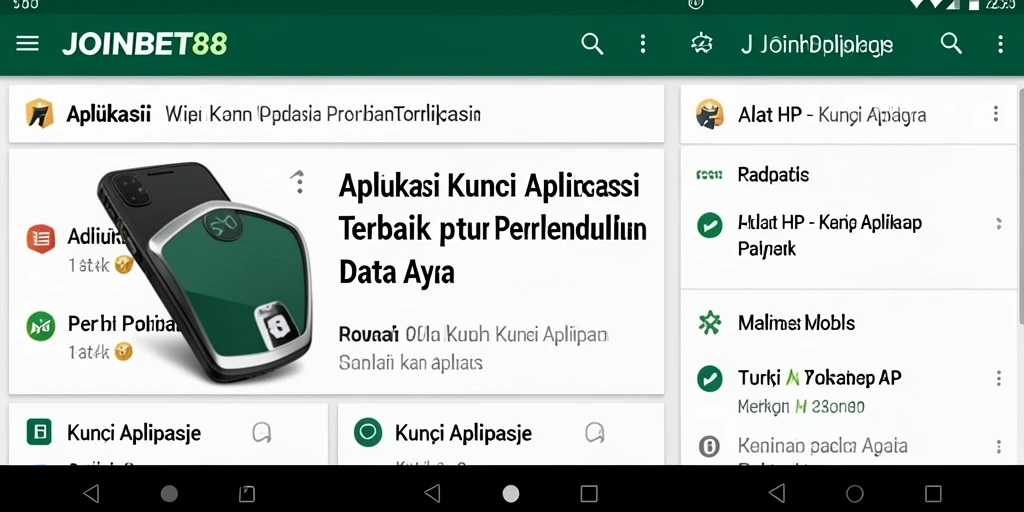Tap the bright white filled Home circle
Image resolution: width=1024 pixels, height=512 pixels.
coord(511,493)
